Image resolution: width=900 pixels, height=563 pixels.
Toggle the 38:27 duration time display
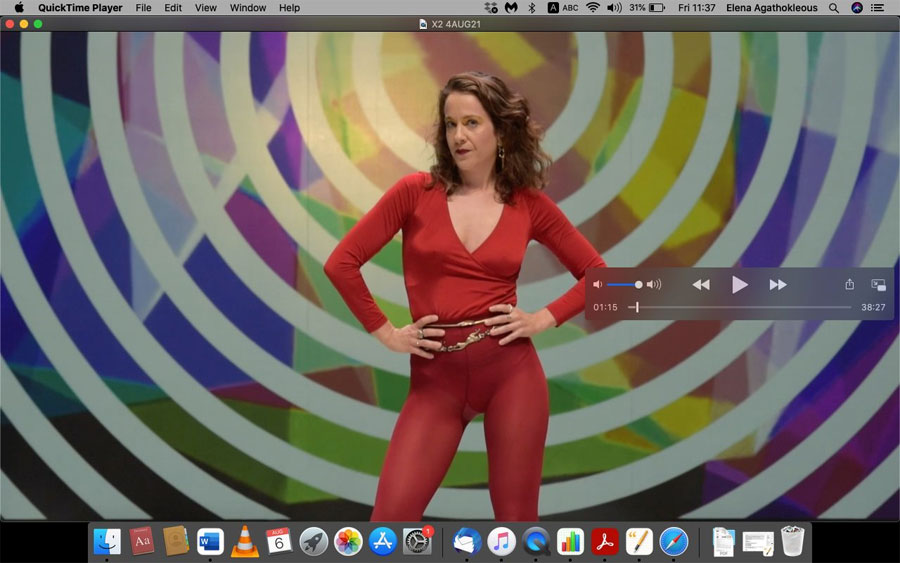[x=873, y=308]
